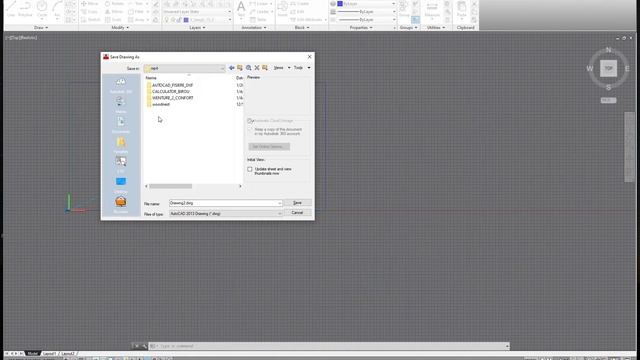640x360 pixels.
Task: Open Favorites place in dialog sidebar
Action: (x=121, y=145)
